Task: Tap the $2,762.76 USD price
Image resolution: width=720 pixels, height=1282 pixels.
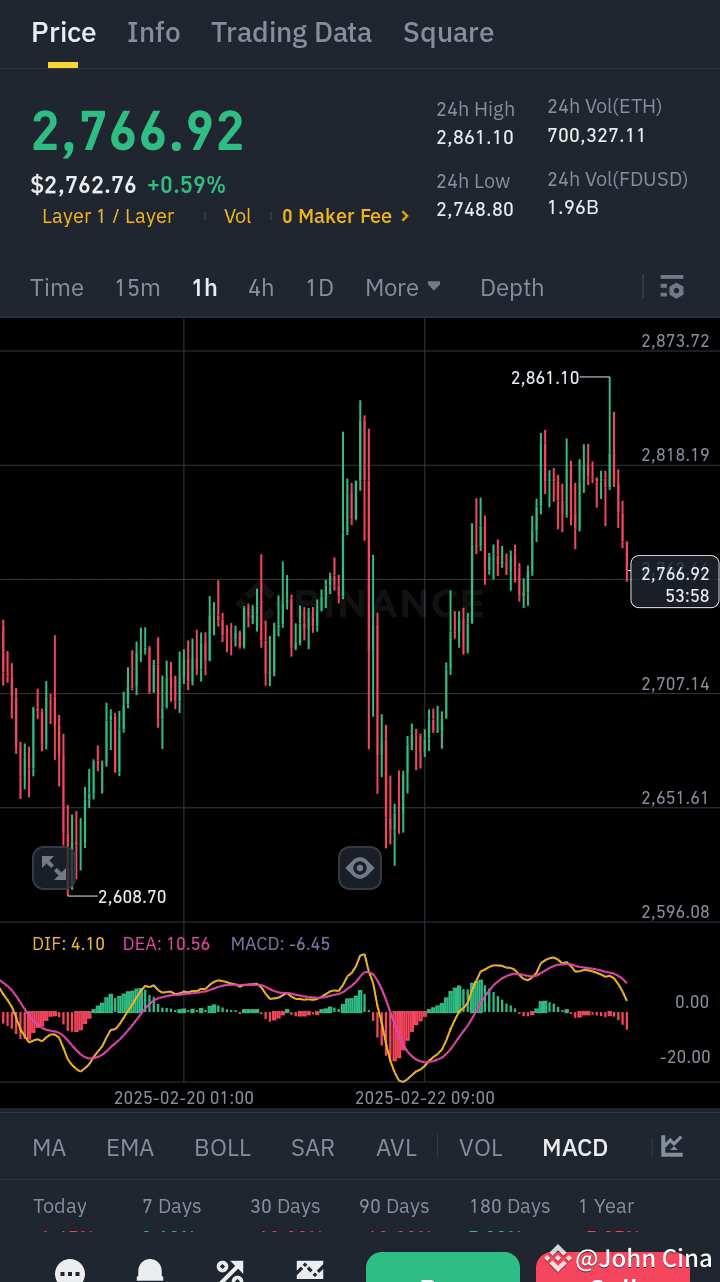Action: [84, 185]
